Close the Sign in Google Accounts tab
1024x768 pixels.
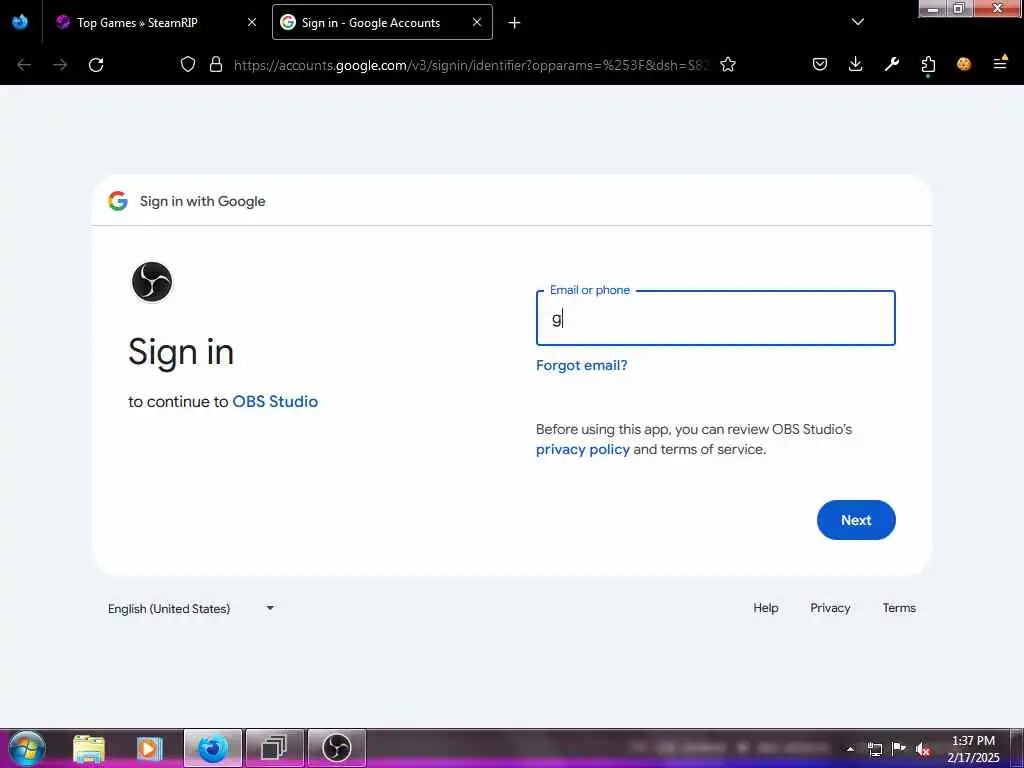[x=477, y=22]
